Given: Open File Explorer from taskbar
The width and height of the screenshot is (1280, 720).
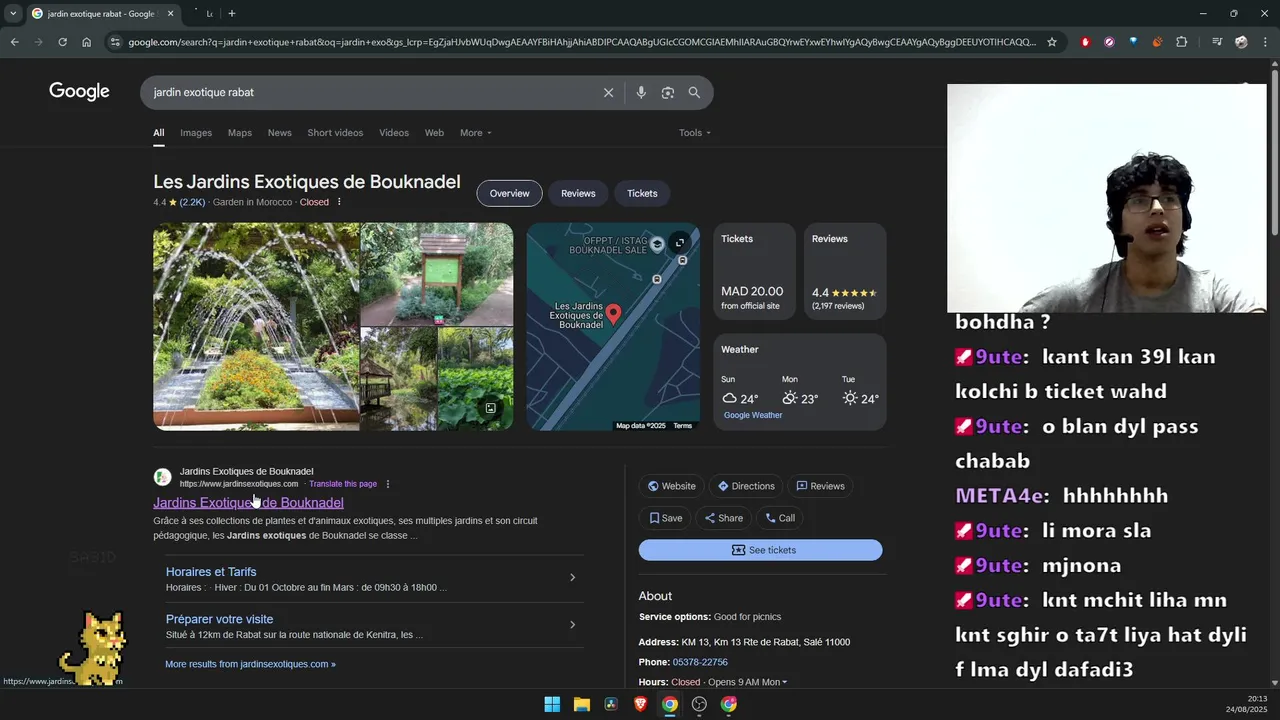Looking at the screenshot, I should pos(582,704).
